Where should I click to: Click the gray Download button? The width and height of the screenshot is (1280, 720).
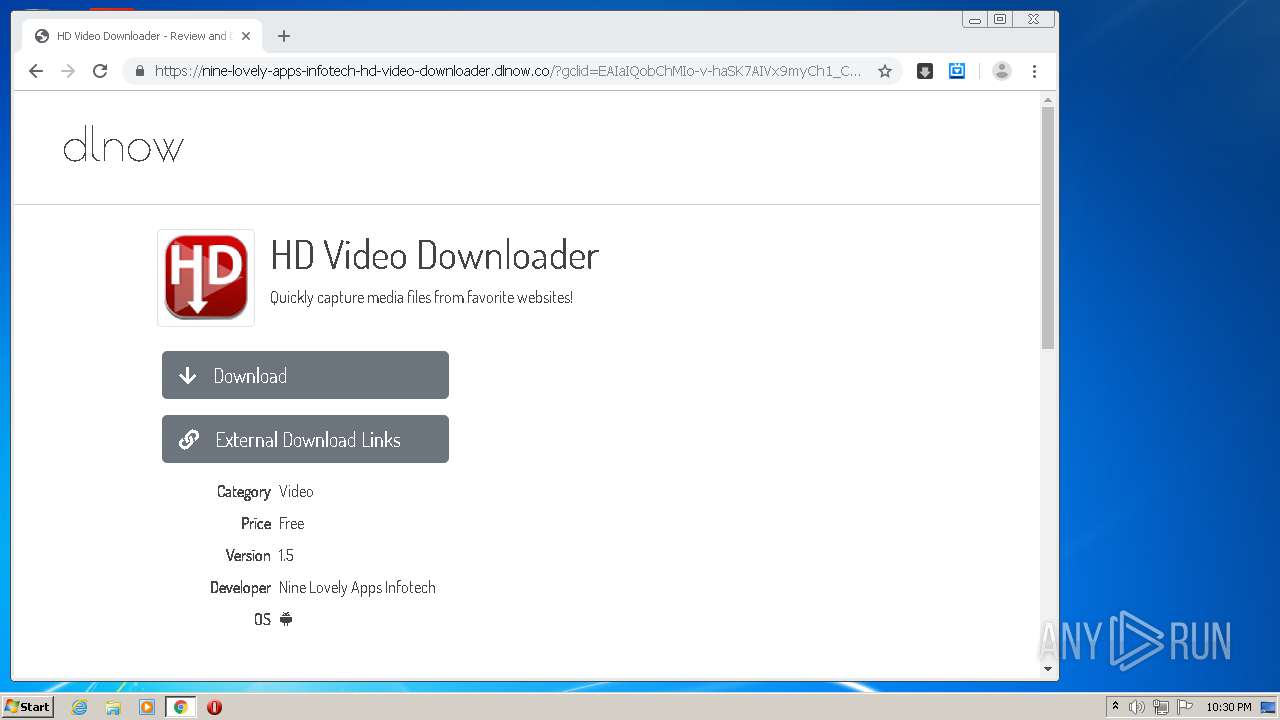pos(305,375)
